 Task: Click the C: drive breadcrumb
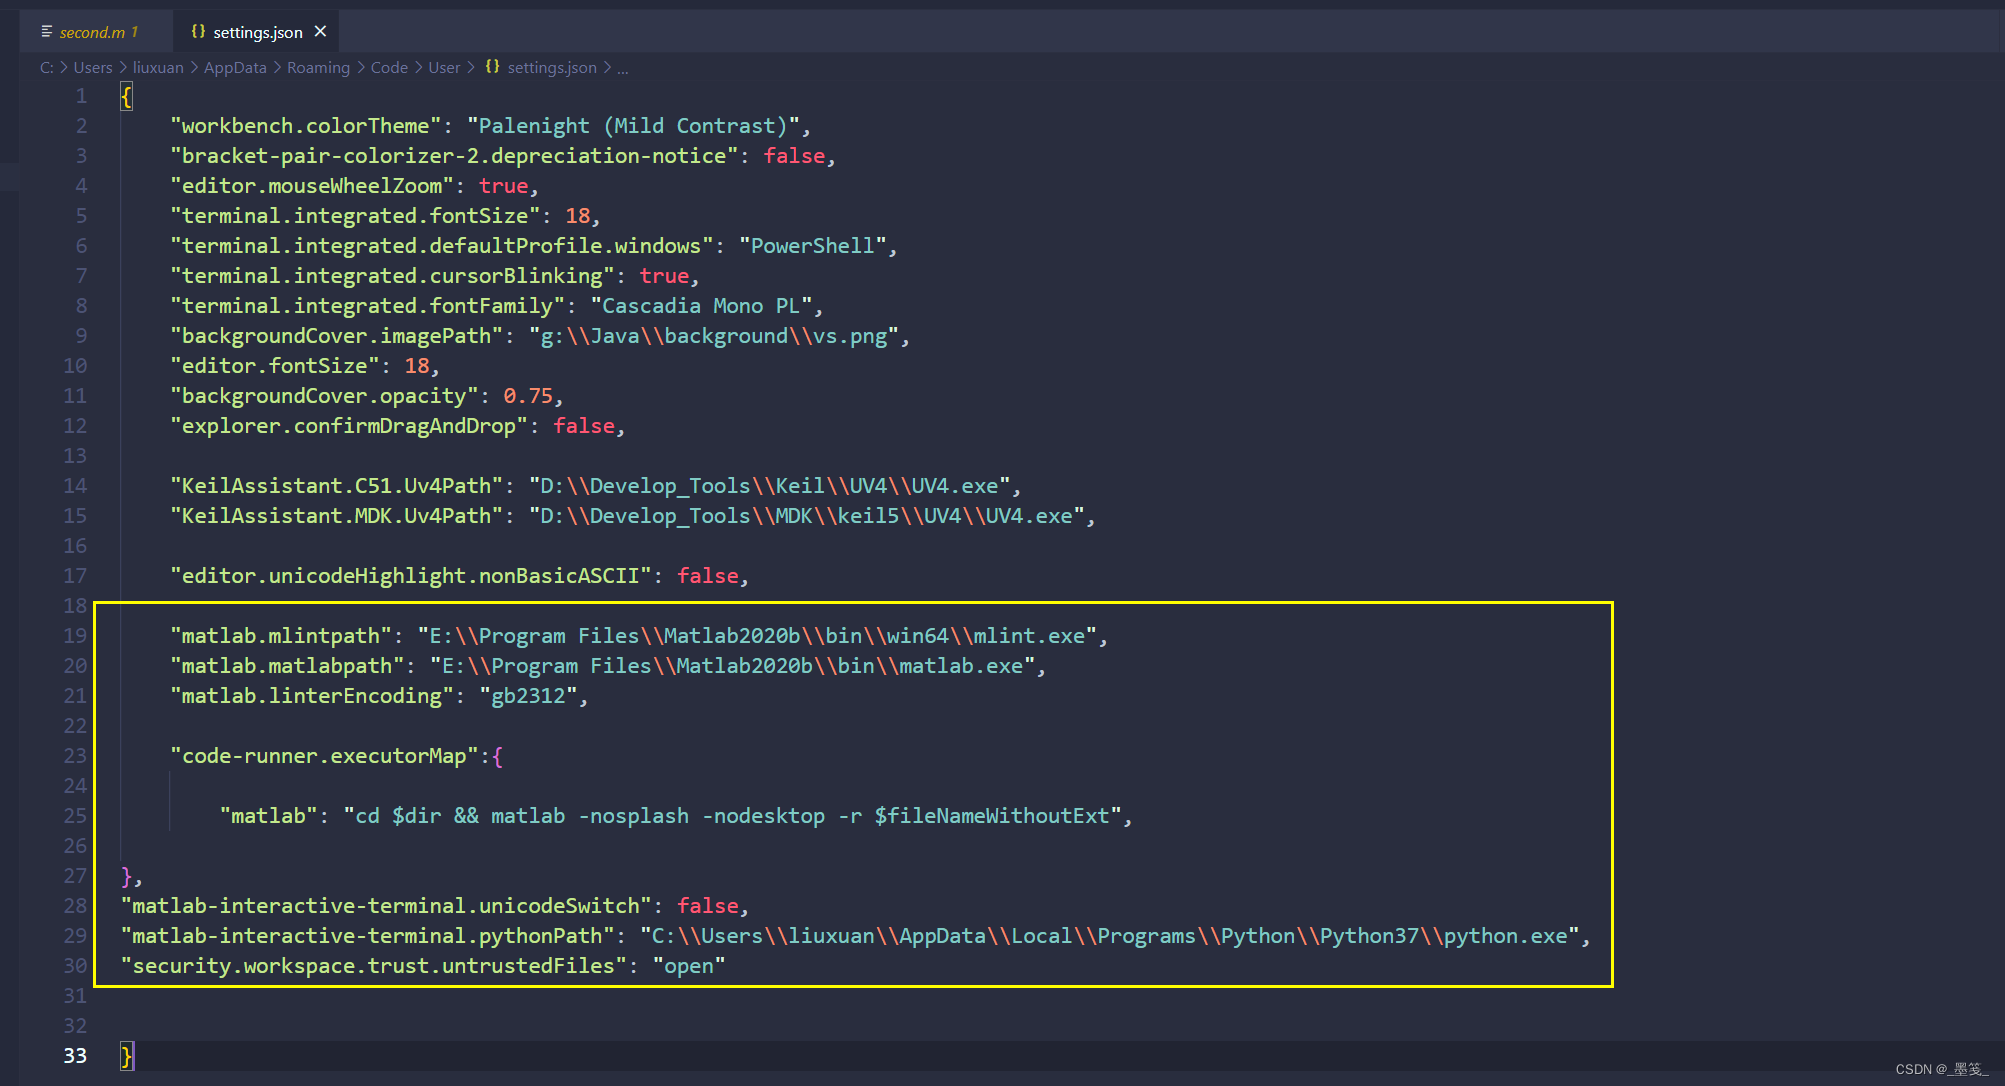(x=47, y=67)
